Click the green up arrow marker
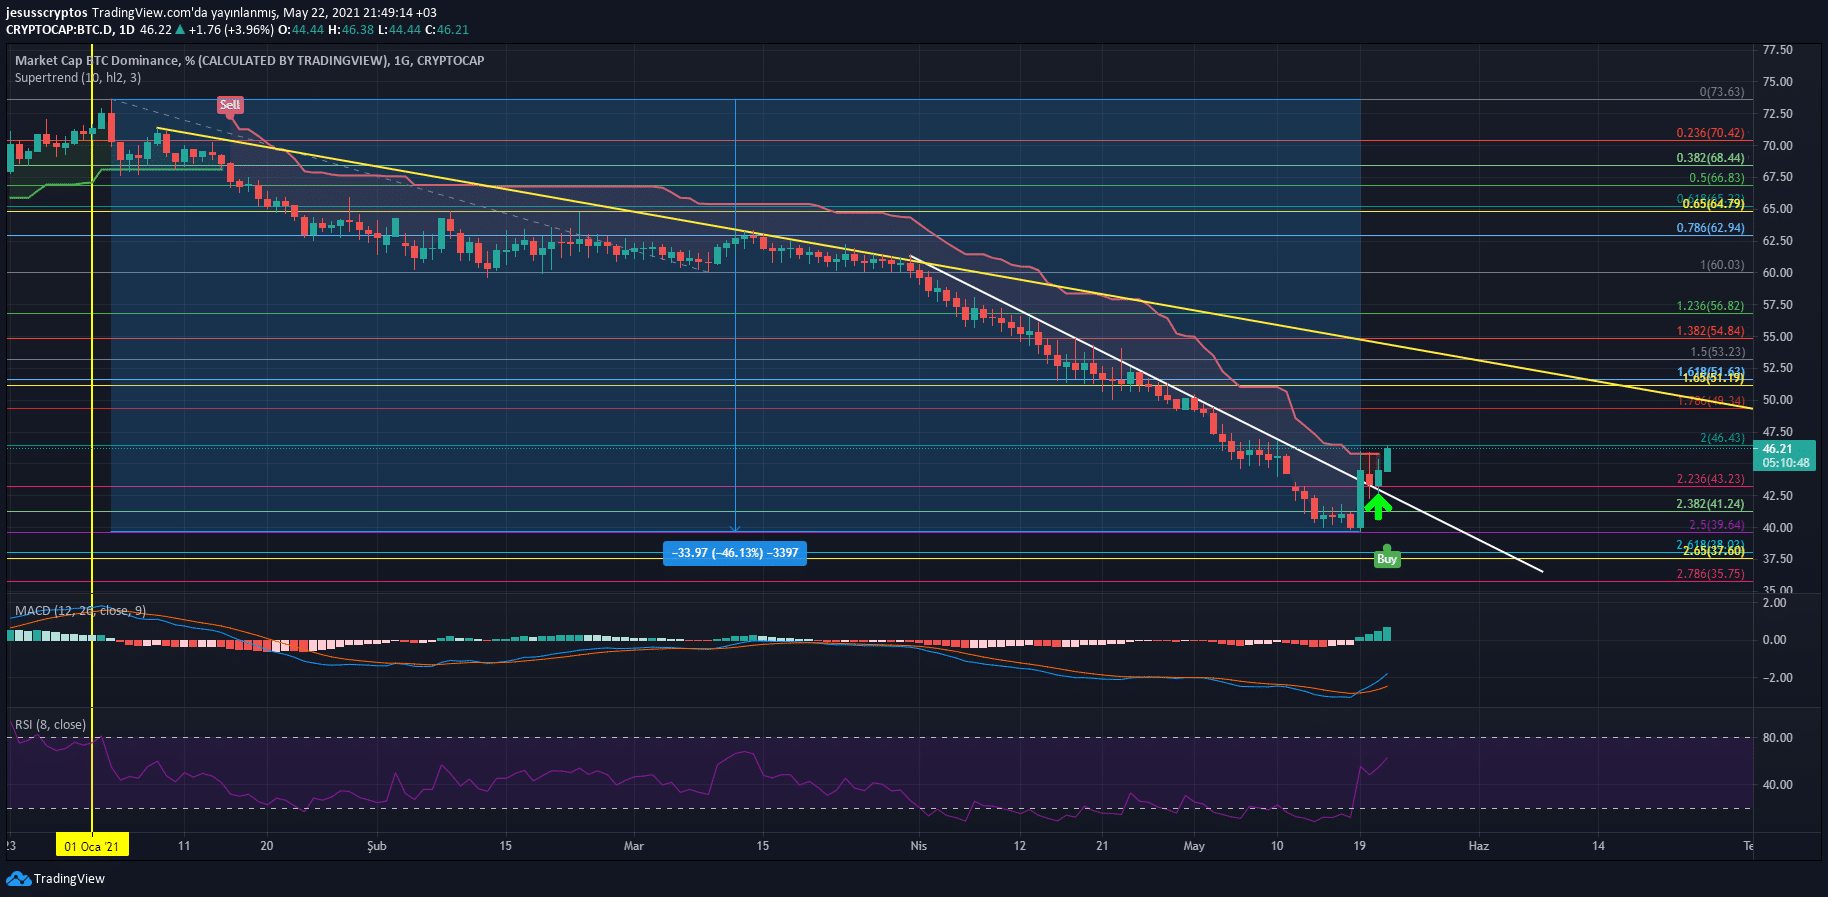1828x897 pixels. tap(1378, 506)
